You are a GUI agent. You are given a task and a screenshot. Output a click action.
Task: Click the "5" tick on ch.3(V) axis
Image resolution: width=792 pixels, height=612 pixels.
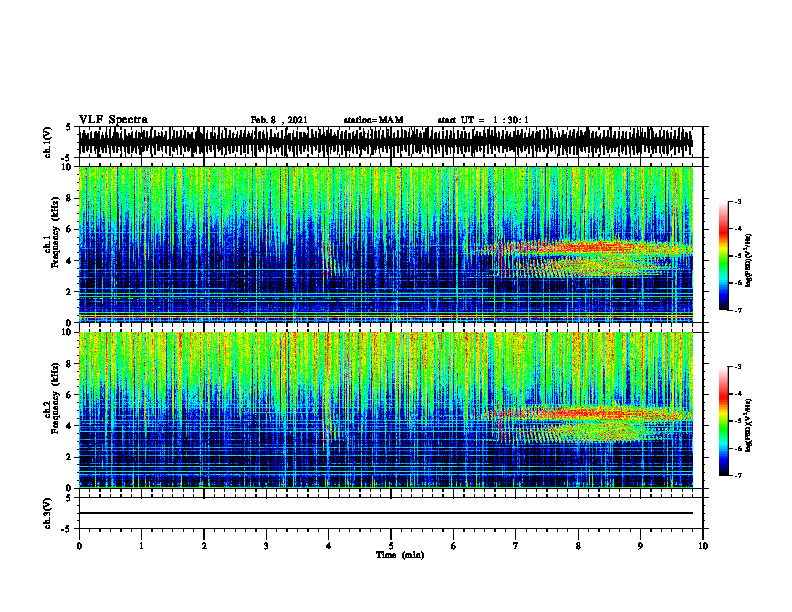[68, 498]
